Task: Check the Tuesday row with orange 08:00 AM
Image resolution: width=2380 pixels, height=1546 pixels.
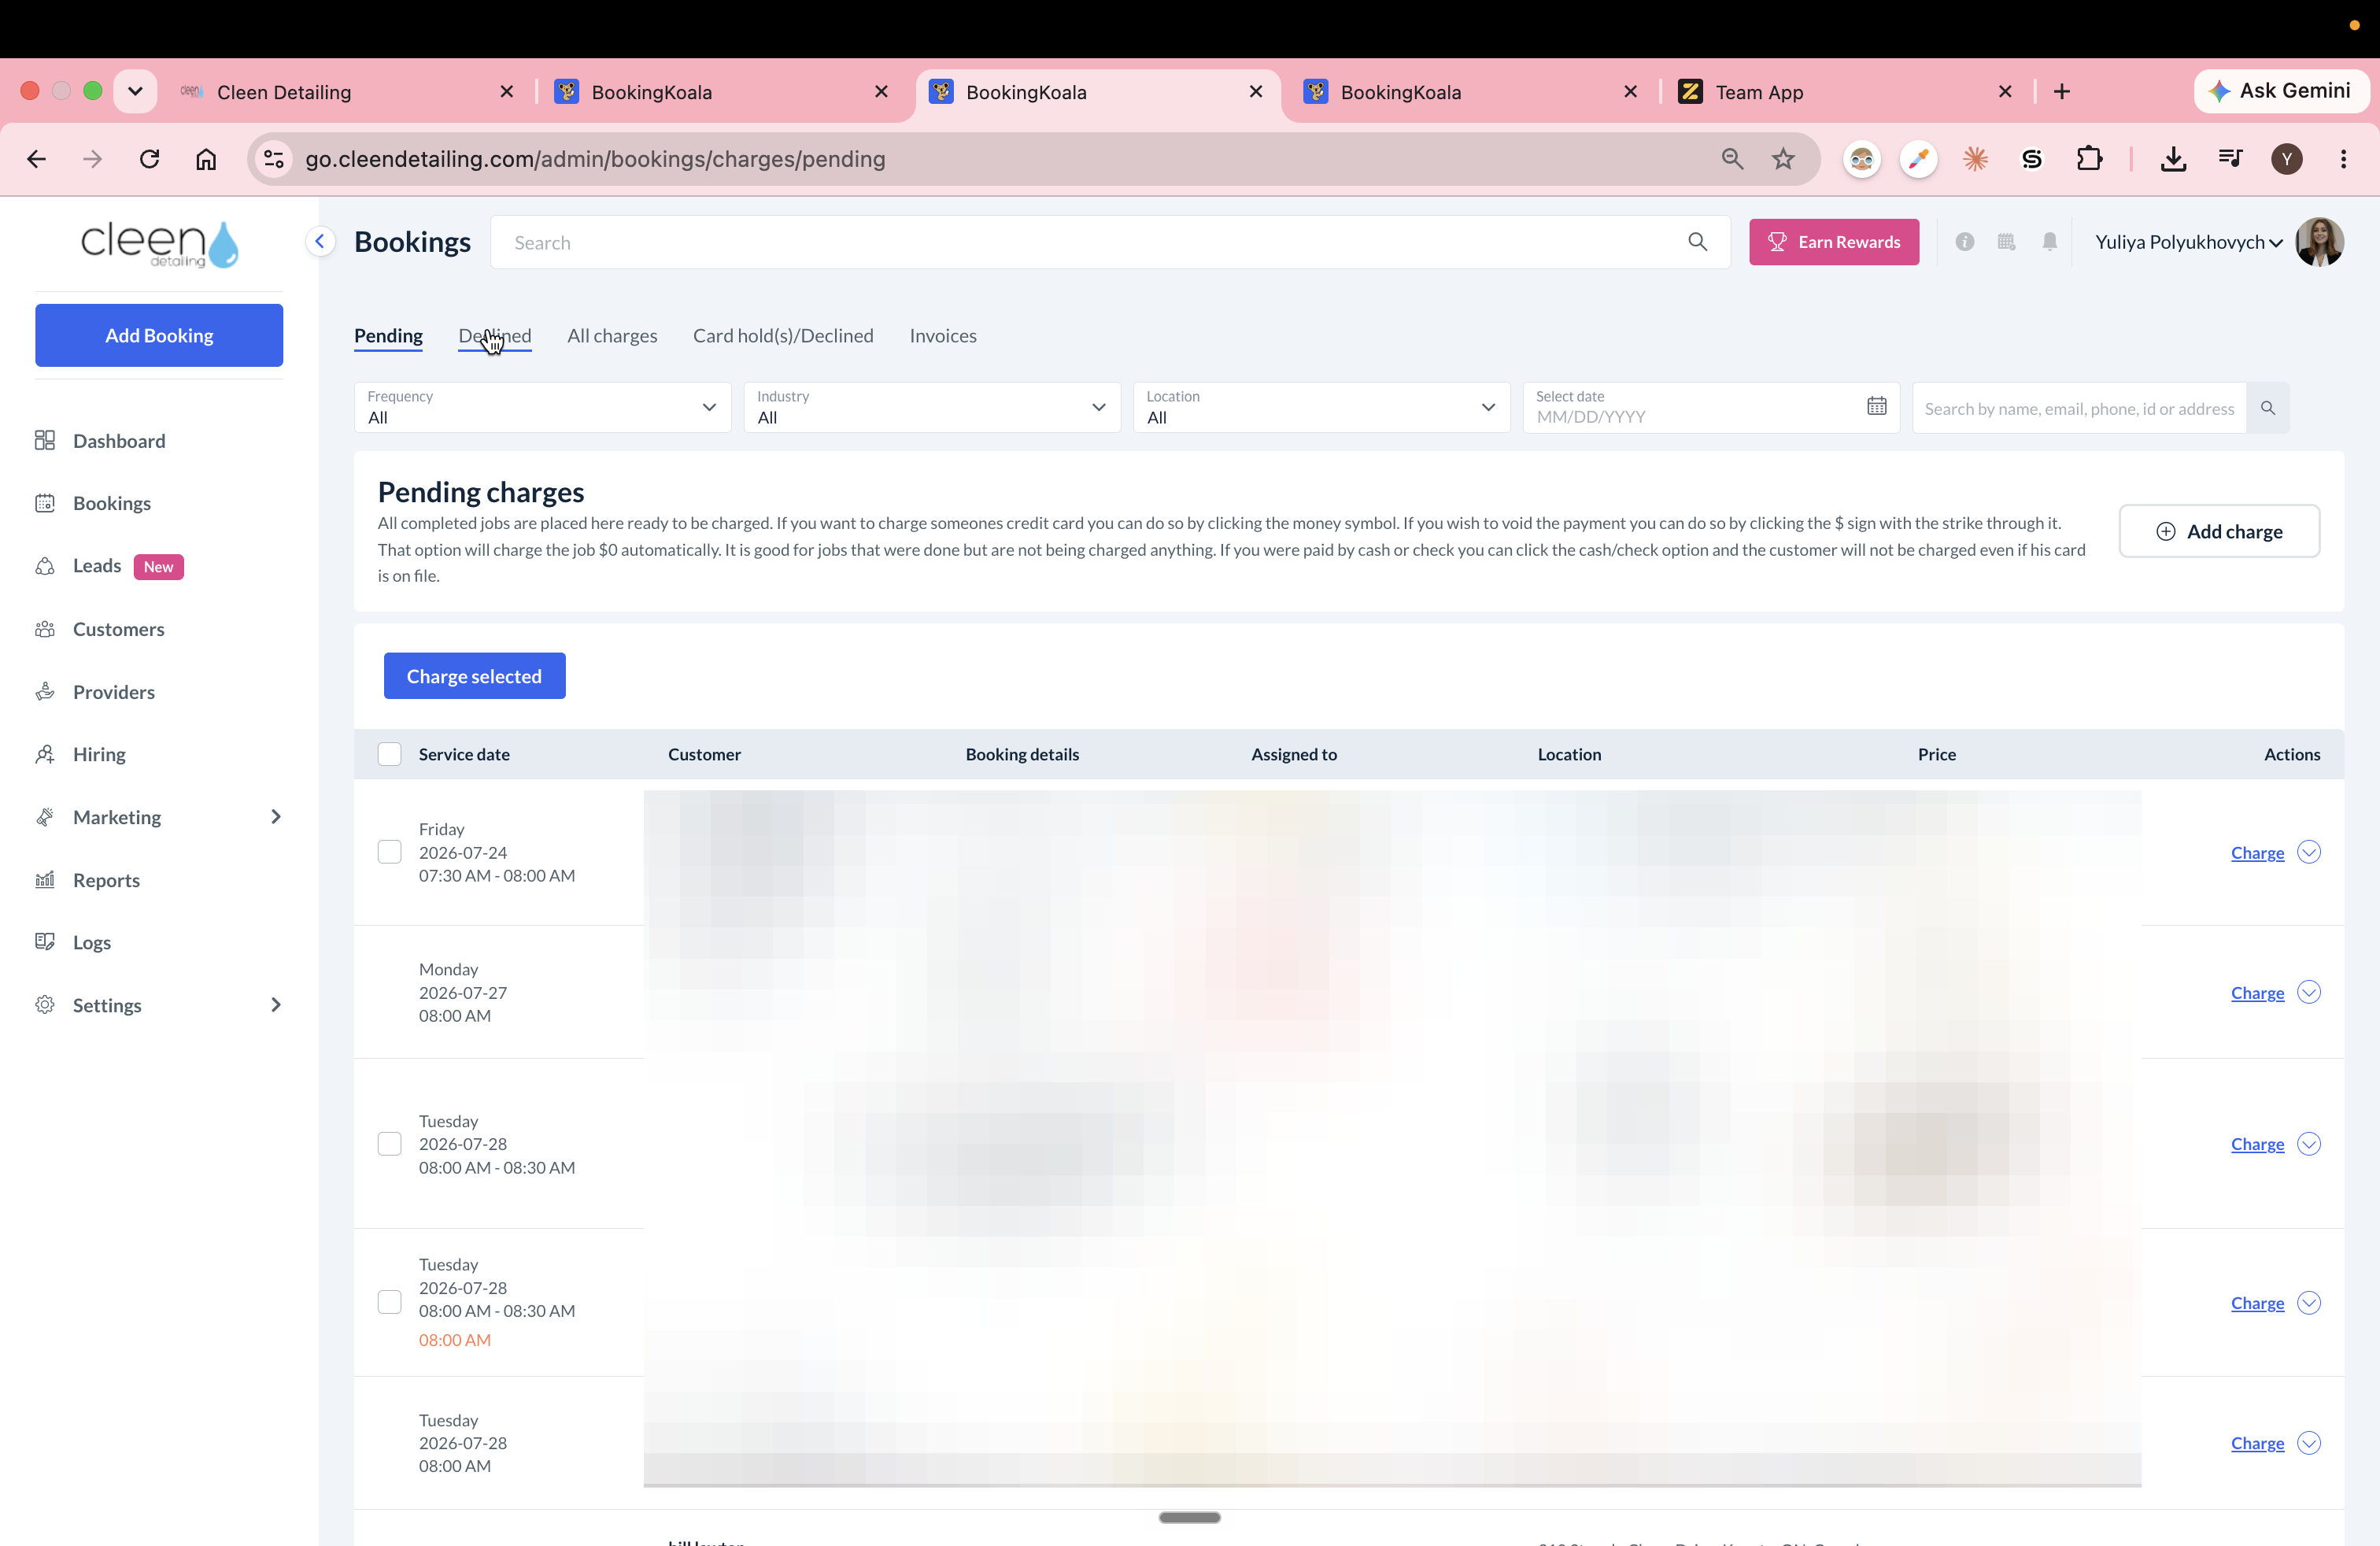Action: tap(389, 1302)
